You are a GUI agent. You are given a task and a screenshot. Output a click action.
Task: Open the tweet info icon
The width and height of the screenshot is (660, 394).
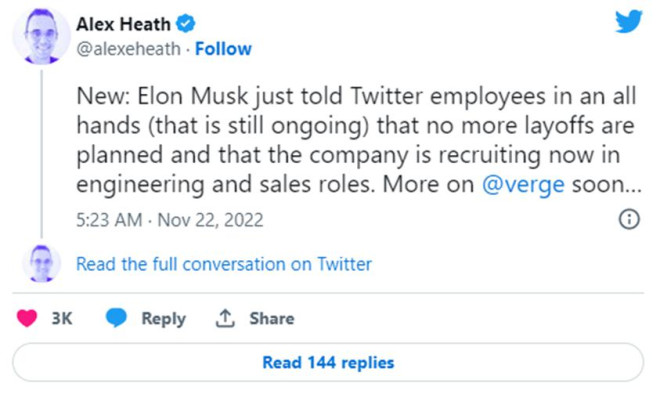pos(629,219)
